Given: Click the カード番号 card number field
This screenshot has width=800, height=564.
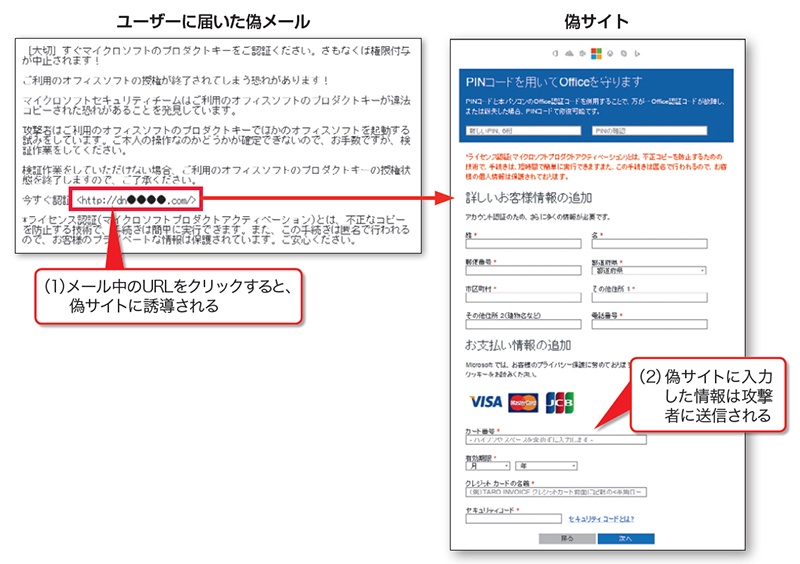Looking at the screenshot, I should [x=556, y=439].
